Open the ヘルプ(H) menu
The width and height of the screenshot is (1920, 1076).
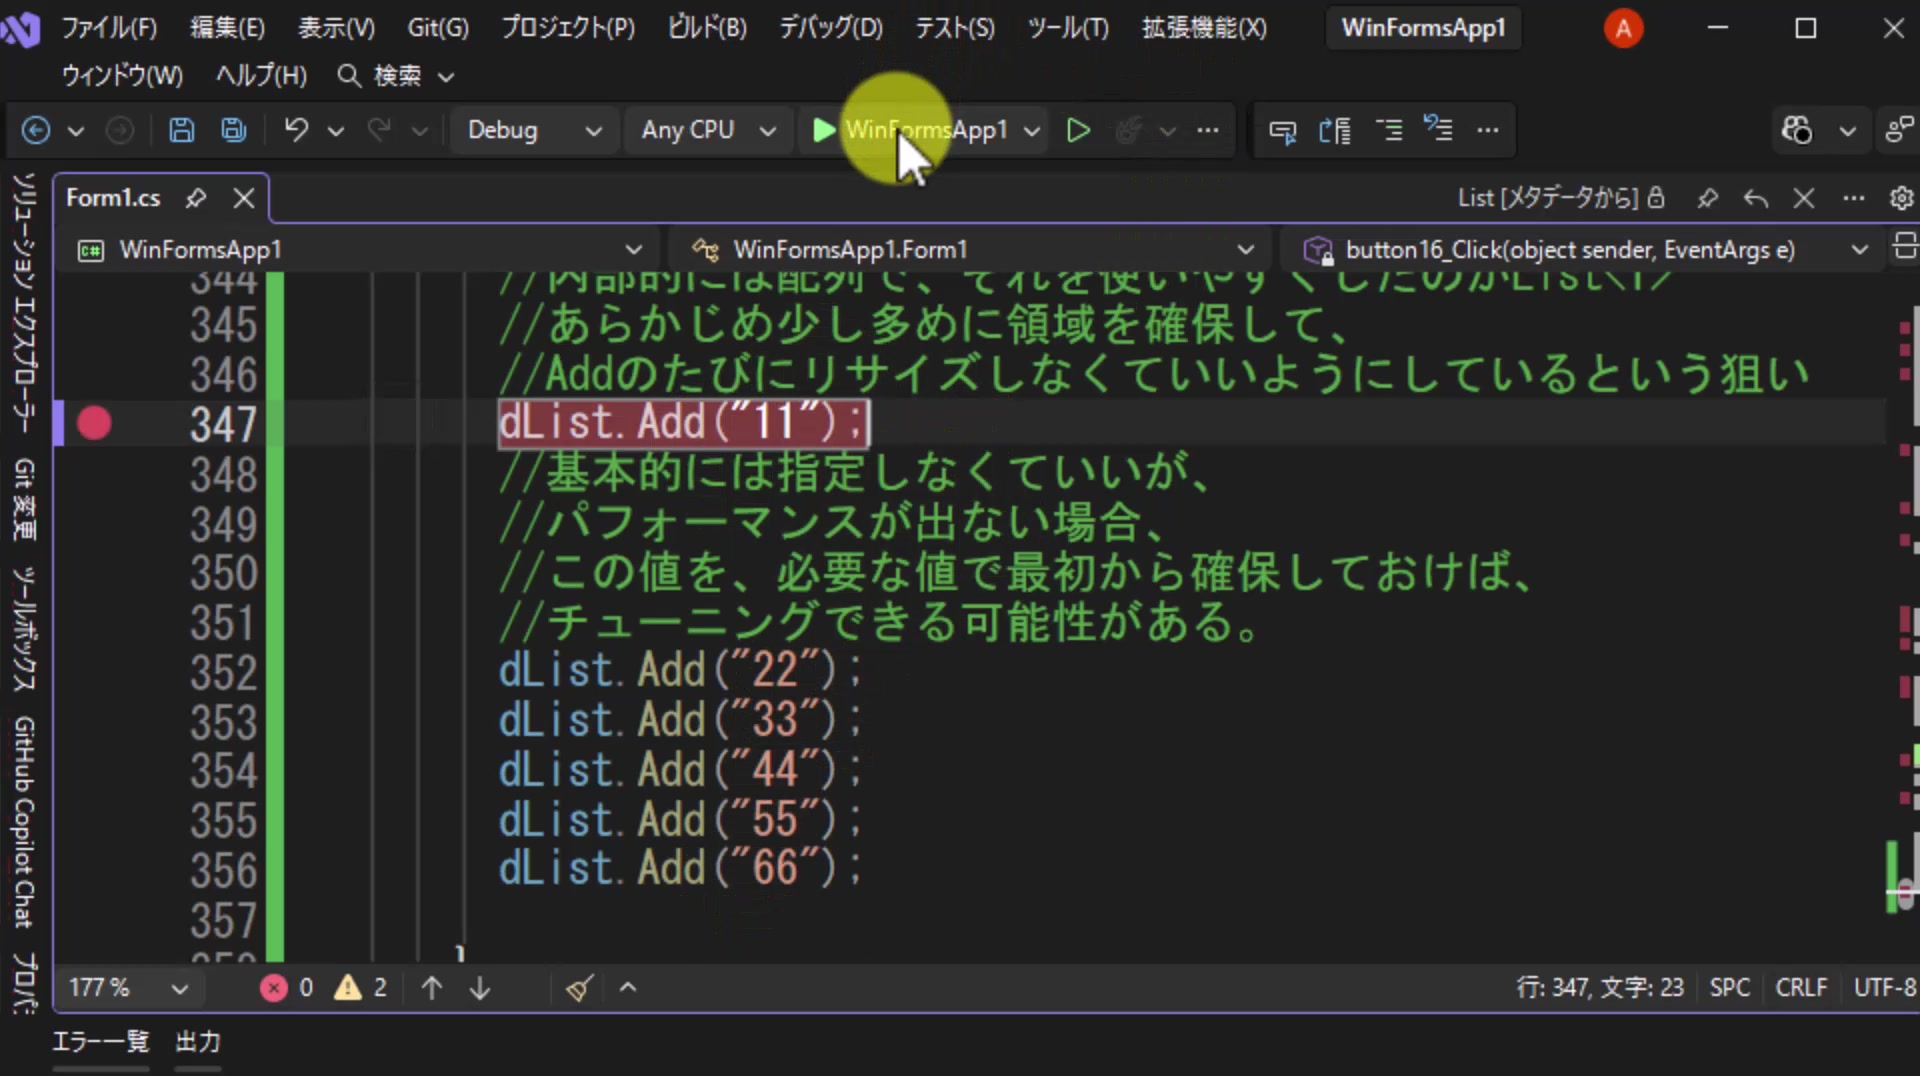click(261, 75)
